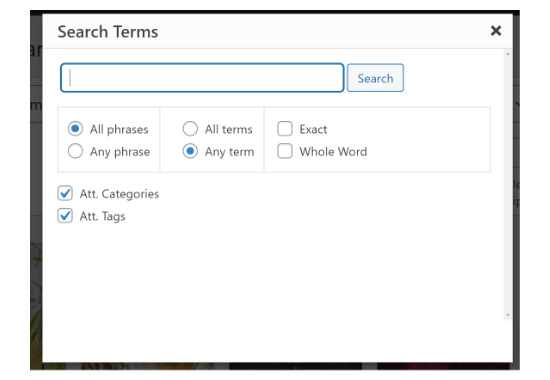The height and width of the screenshot is (380, 550).
Task: Tick the Whole Word checkbox
Action: [x=285, y=151]
